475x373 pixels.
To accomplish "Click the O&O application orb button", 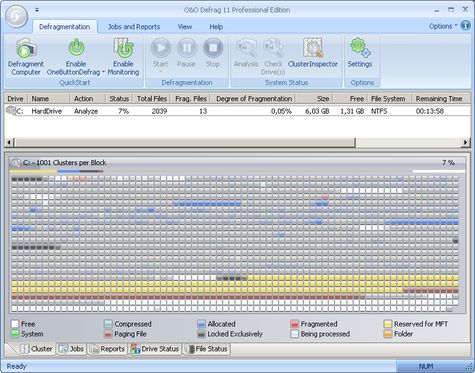I will point(17,16).
